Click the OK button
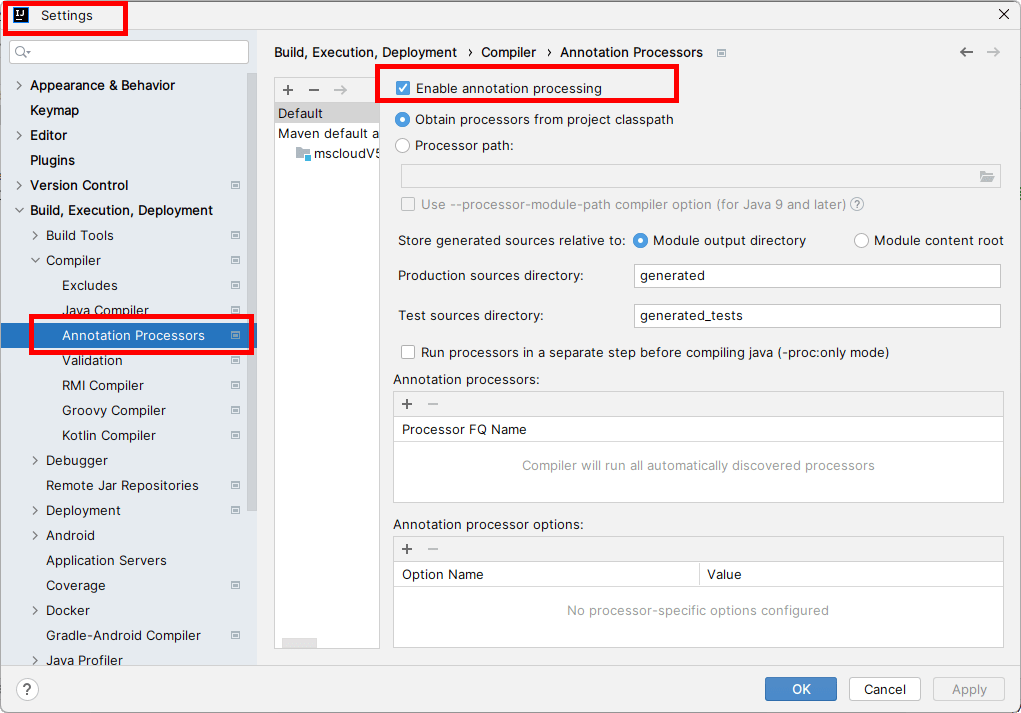Image resolution: width=1021 pixels, height=713 pixels. pos(801,689)
